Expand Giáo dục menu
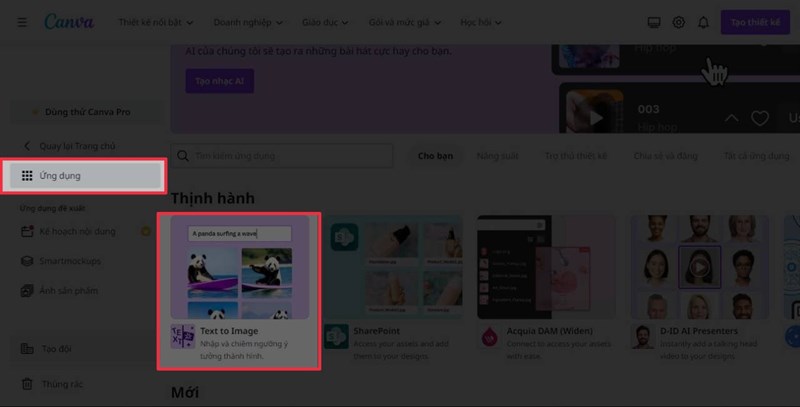Viewport: 800px width, 407px height. [325, 22]
